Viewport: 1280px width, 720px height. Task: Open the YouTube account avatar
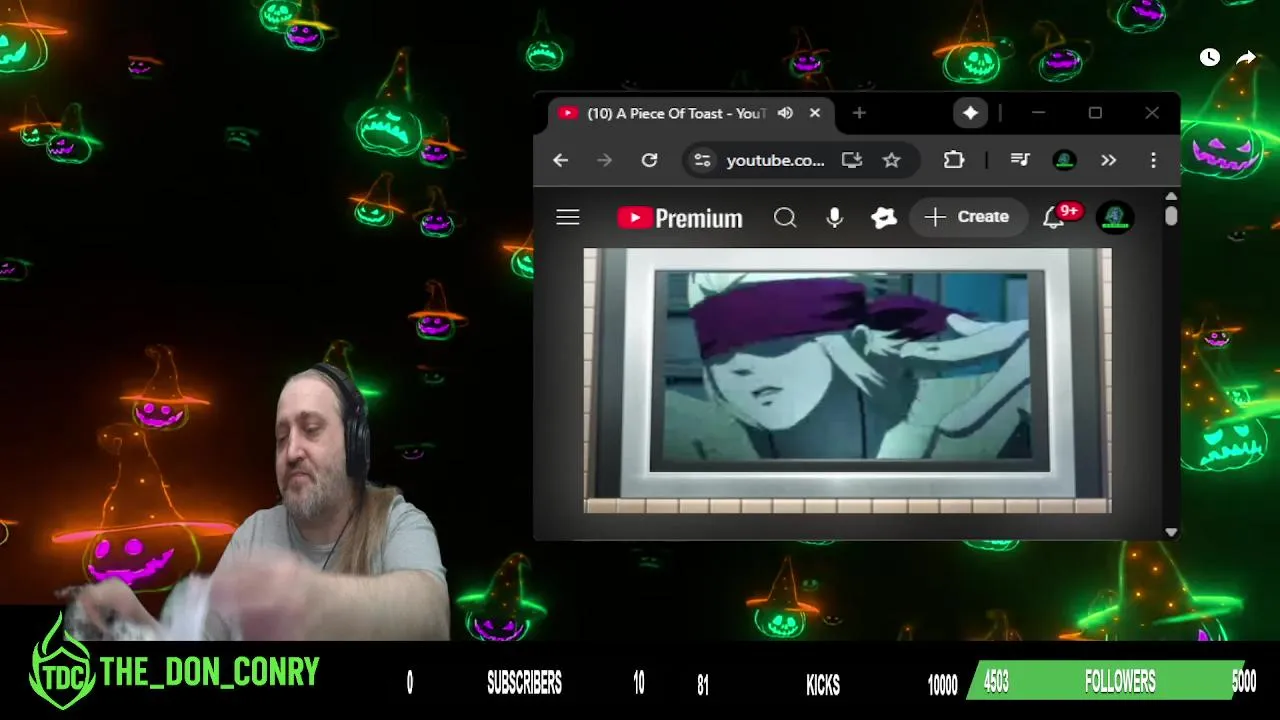[x=1115, y=217]
